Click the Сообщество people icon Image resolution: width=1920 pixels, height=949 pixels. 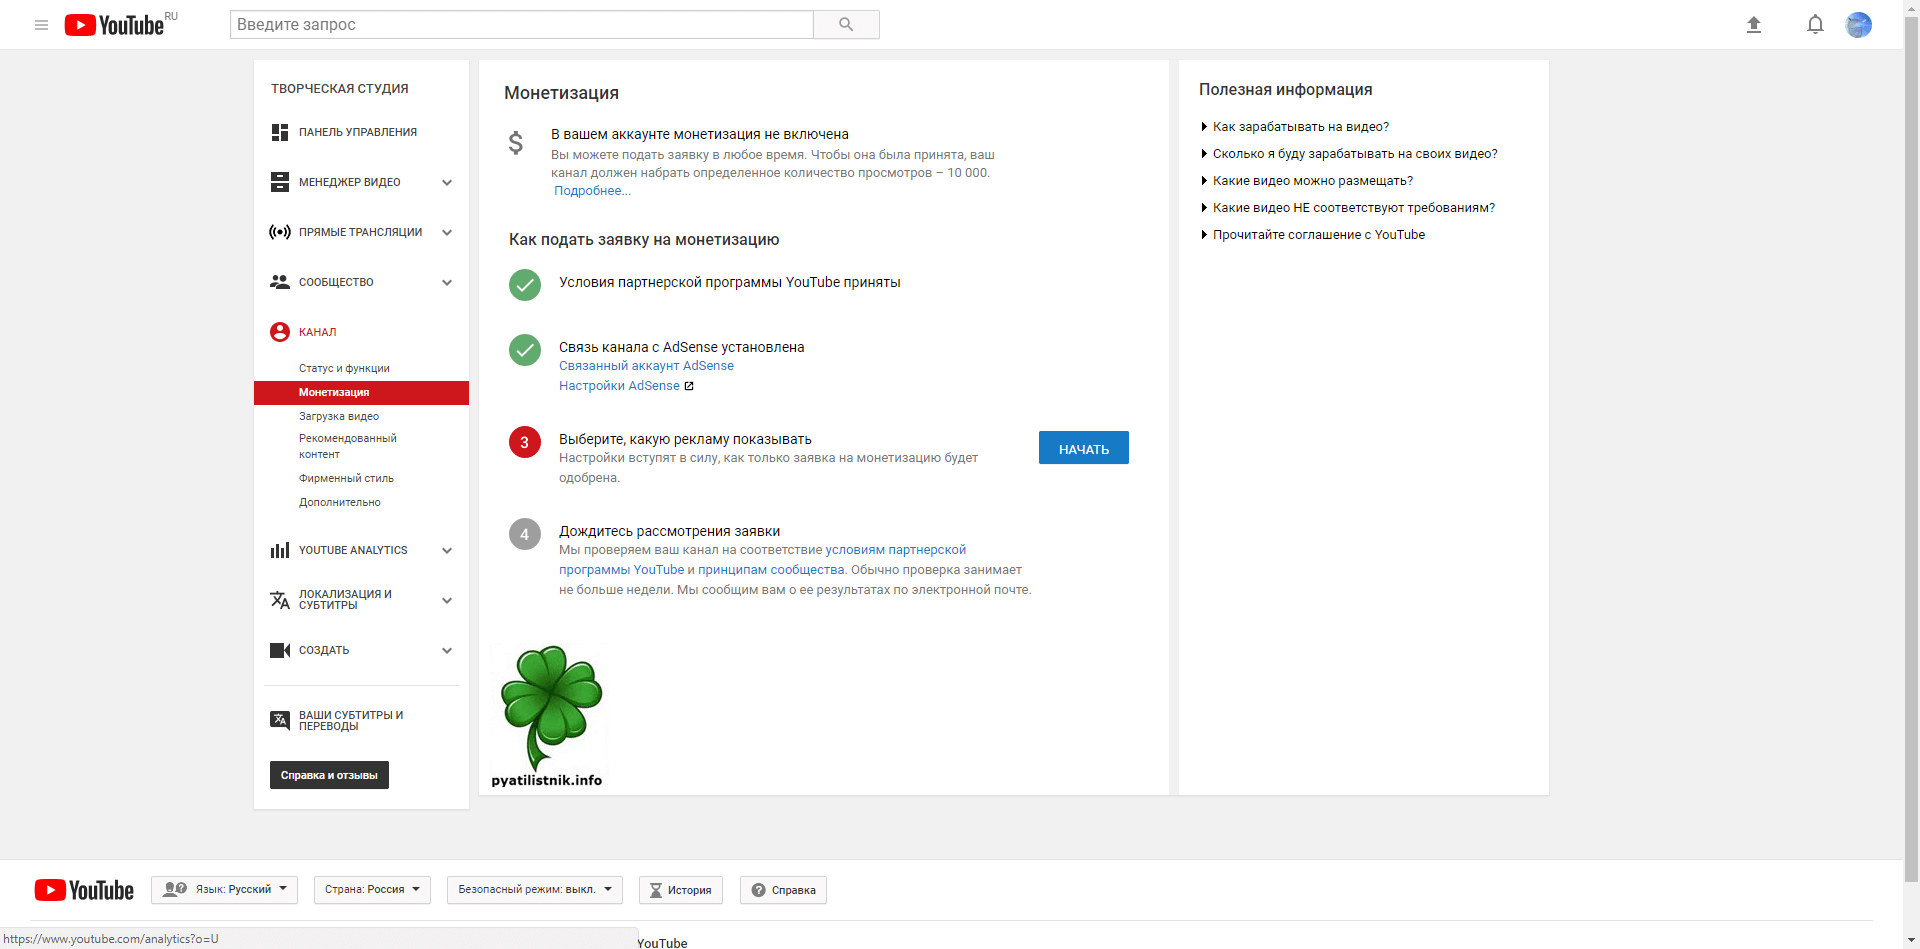[280, 282]
